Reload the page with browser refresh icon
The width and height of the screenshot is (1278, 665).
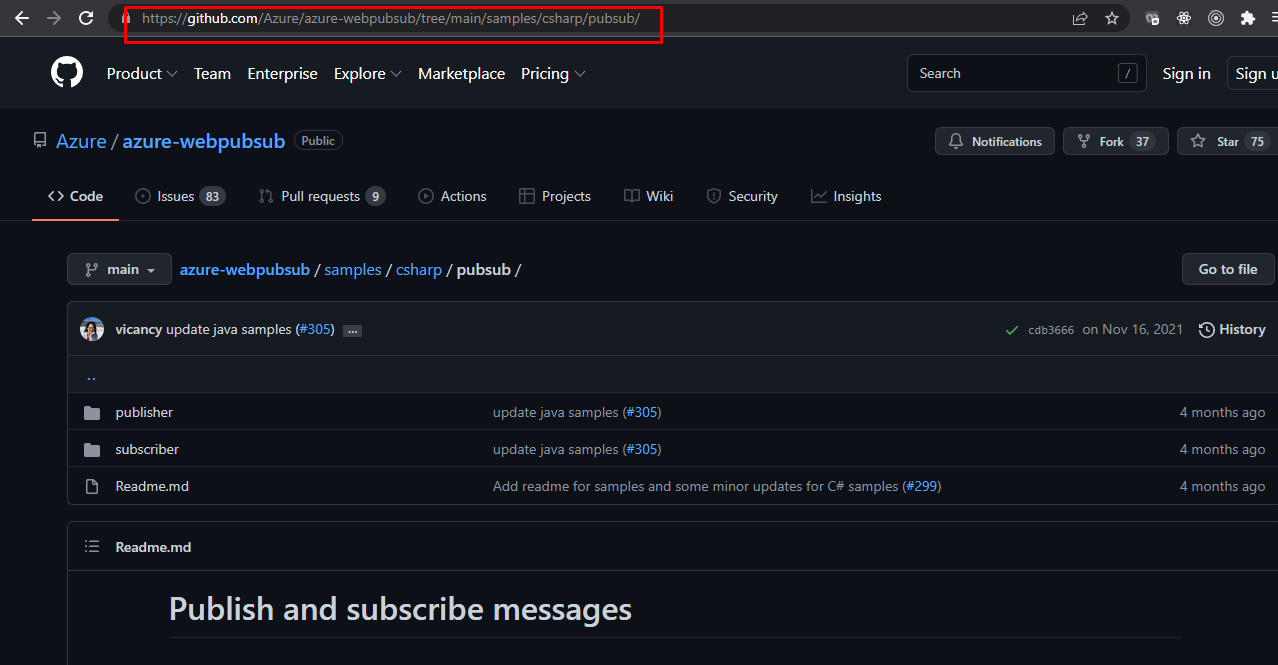click(86, 18)
